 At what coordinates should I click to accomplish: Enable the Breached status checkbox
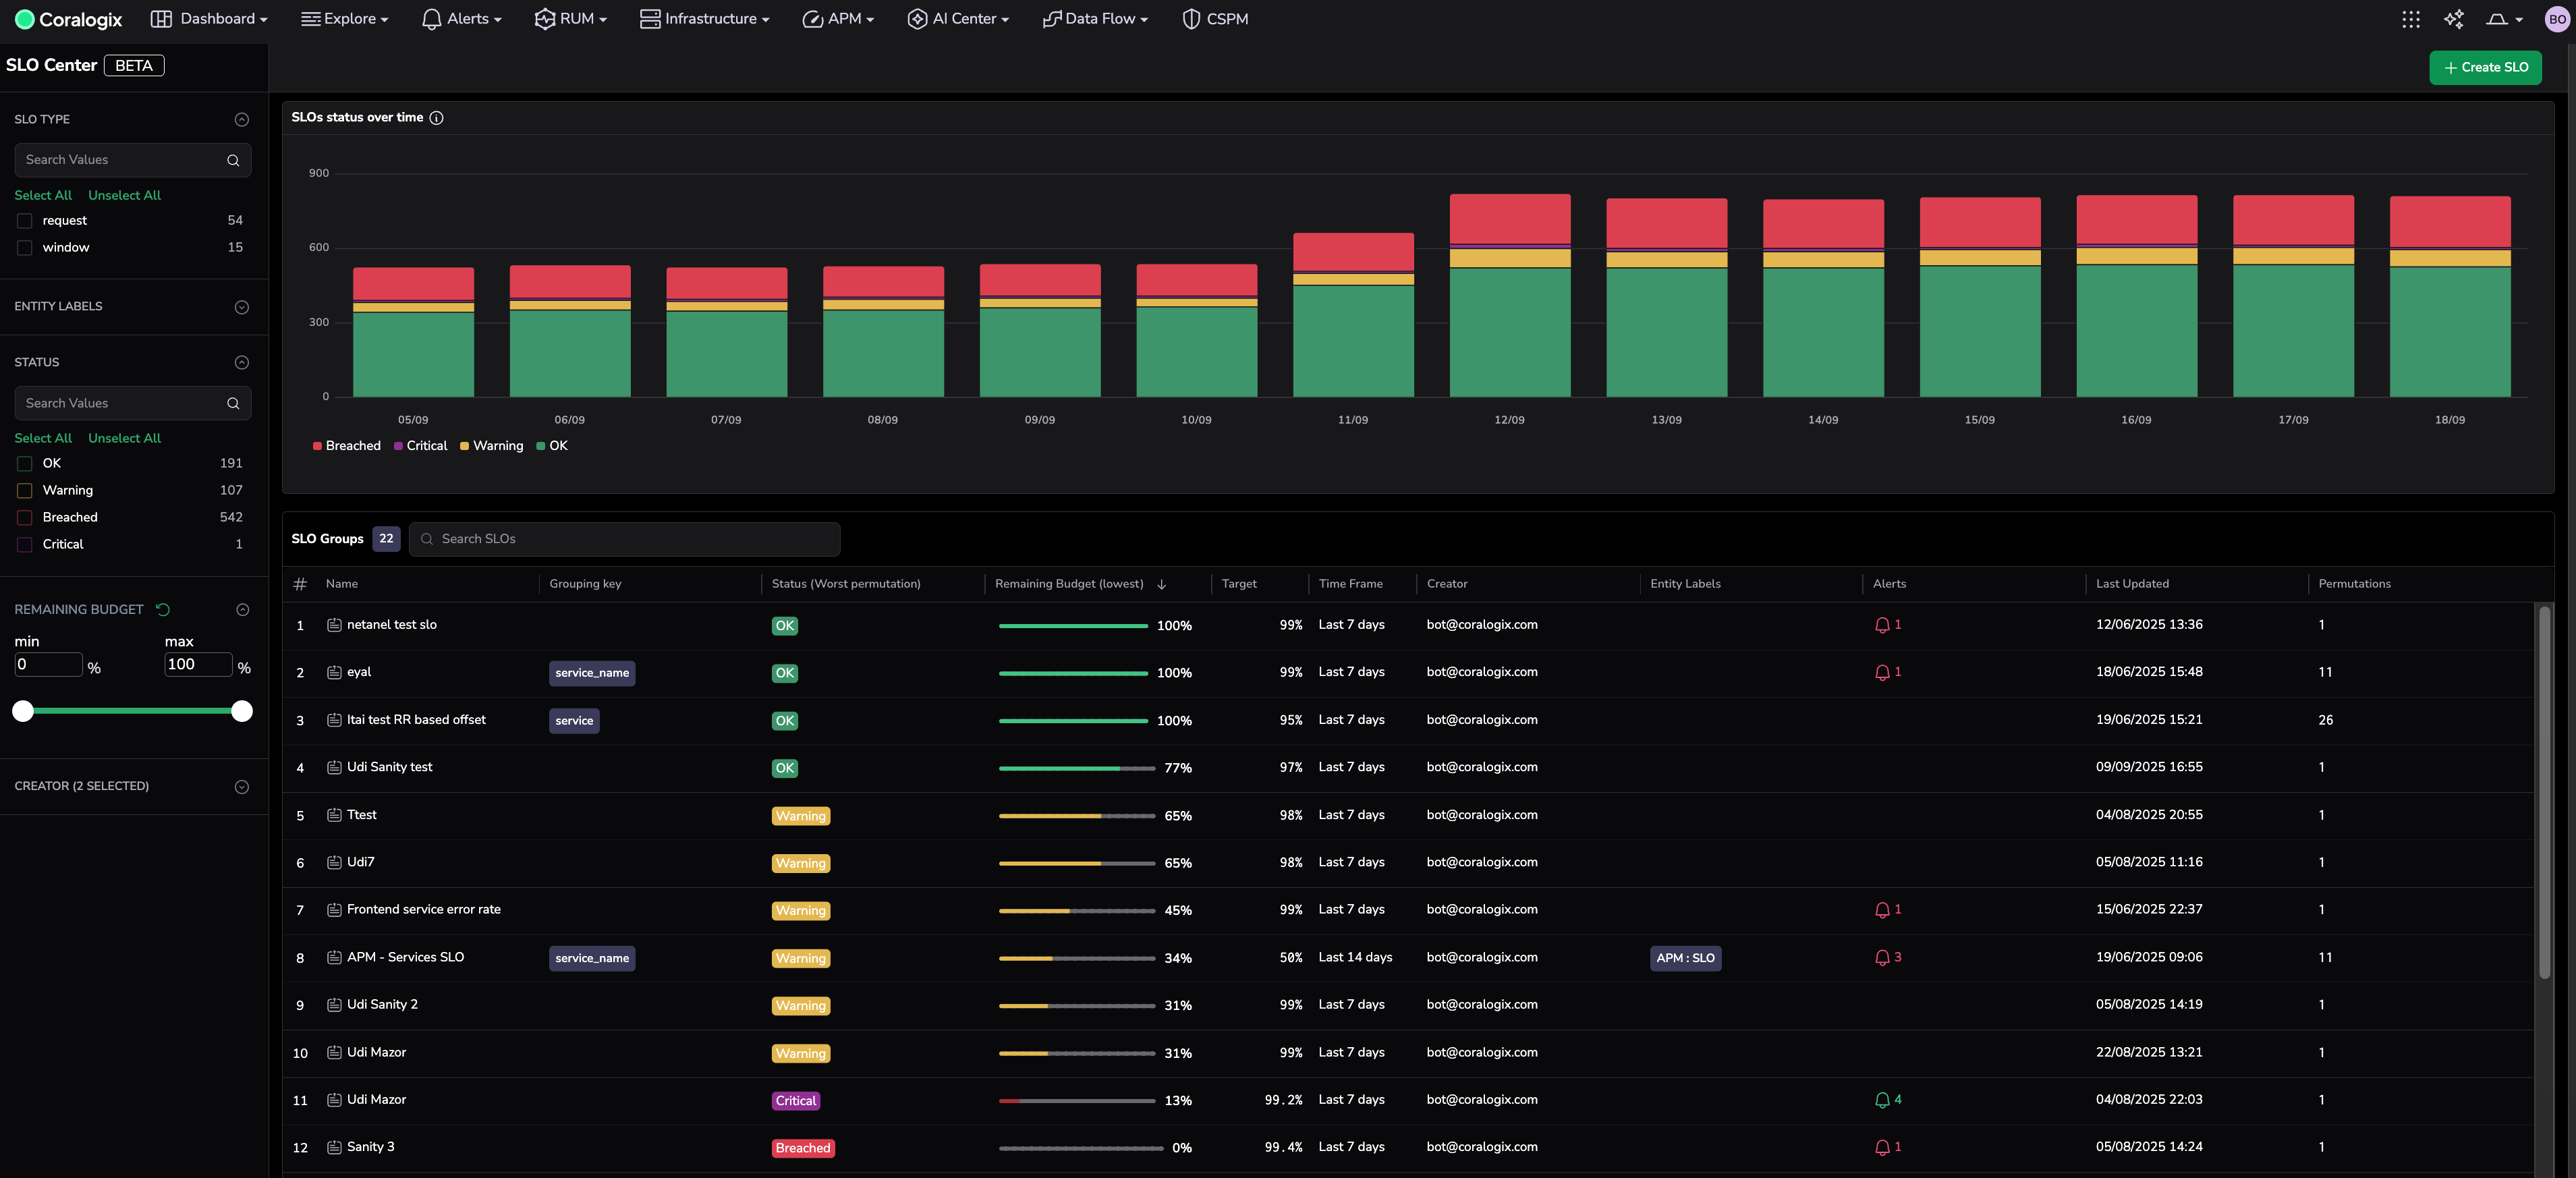click(25, 518)
